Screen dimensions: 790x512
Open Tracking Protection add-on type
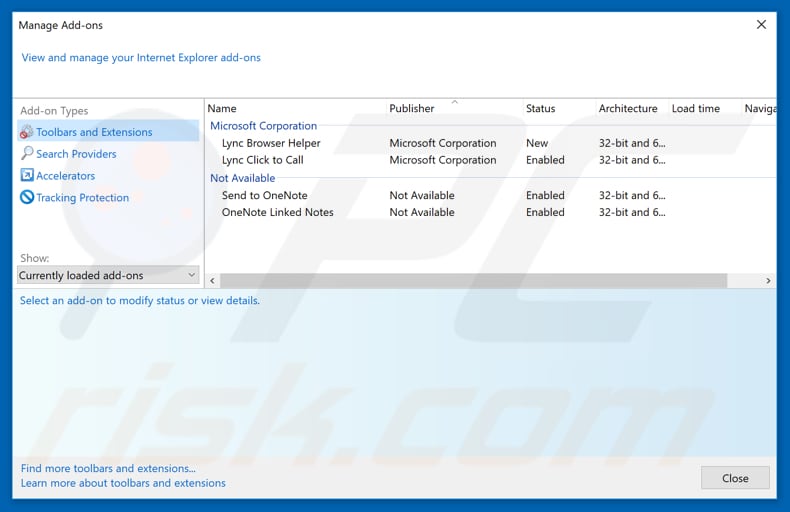click(83, 198)
